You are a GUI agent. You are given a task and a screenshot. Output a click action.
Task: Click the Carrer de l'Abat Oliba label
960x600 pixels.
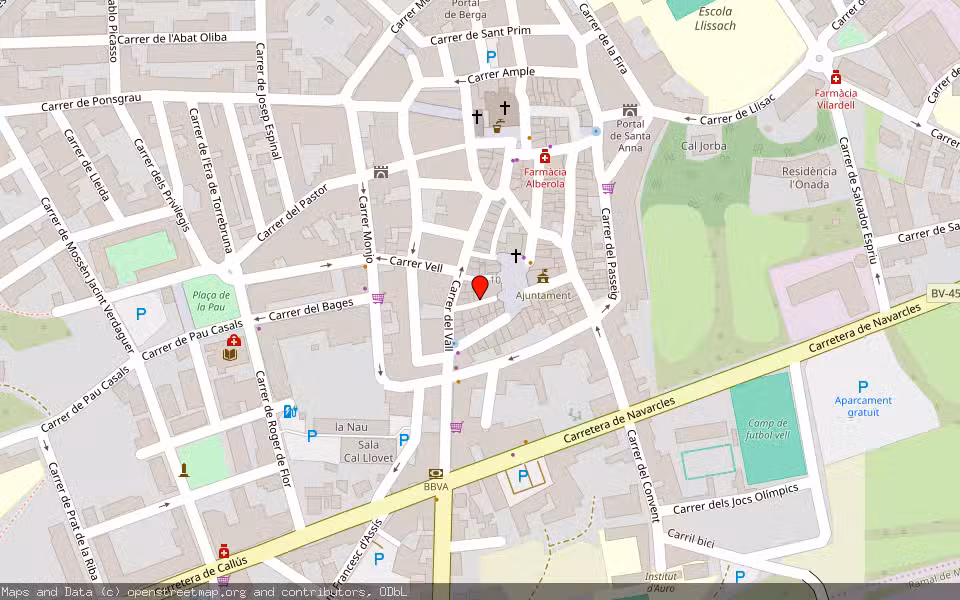pyautogui.click(x=172, y=39)
